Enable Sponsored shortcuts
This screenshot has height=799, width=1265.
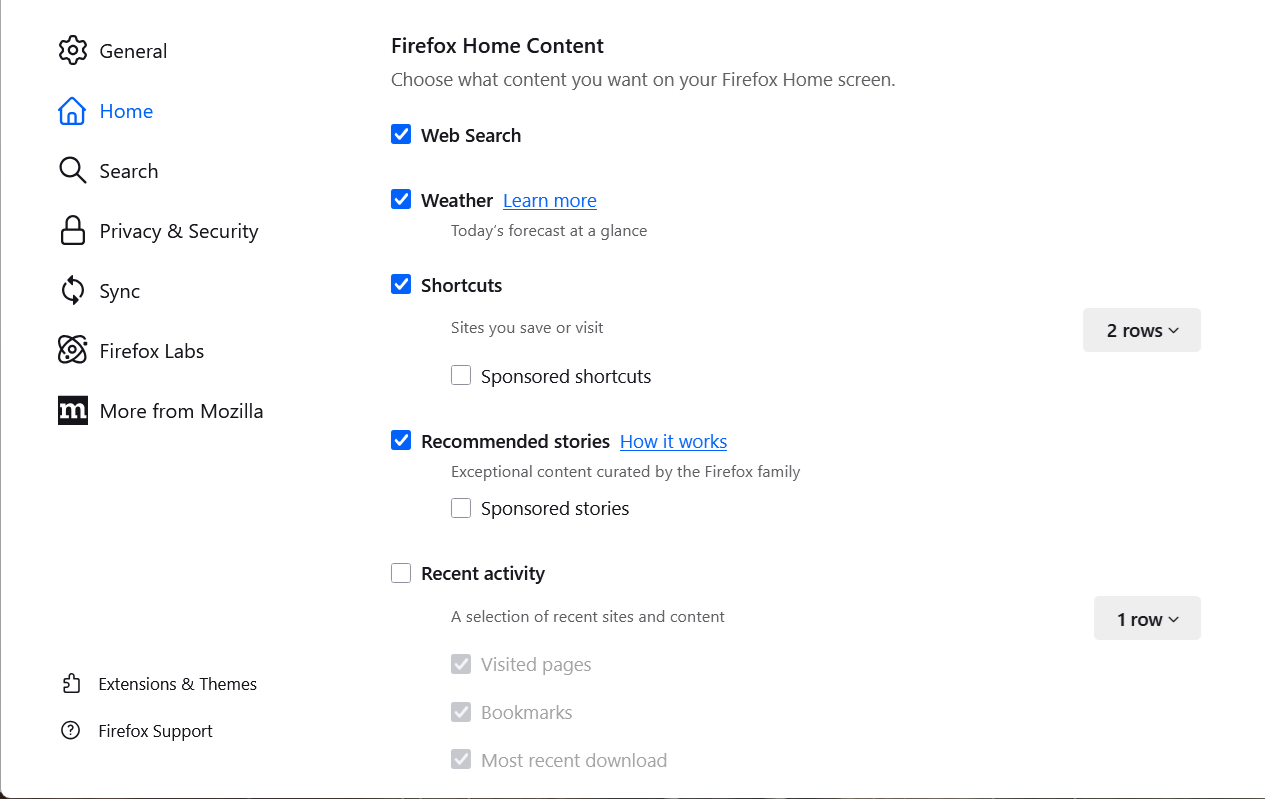pyautogui.click(x=461, y=374)
